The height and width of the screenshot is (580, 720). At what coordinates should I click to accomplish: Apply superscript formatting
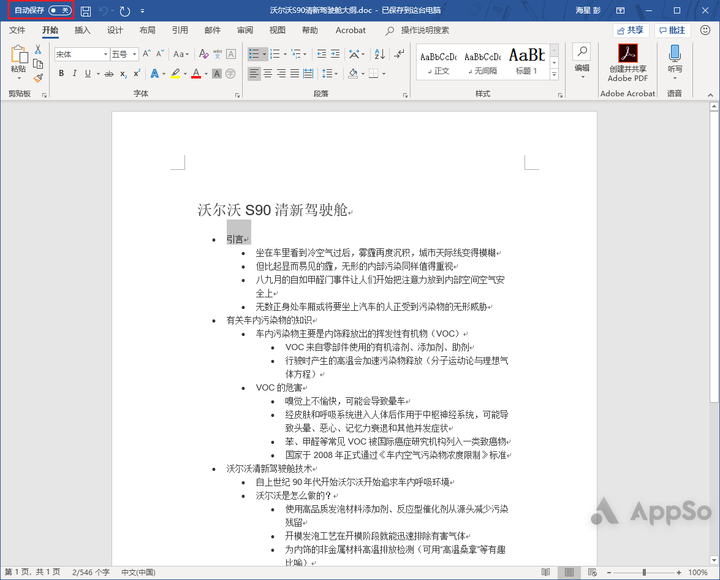tap(136, 73)
